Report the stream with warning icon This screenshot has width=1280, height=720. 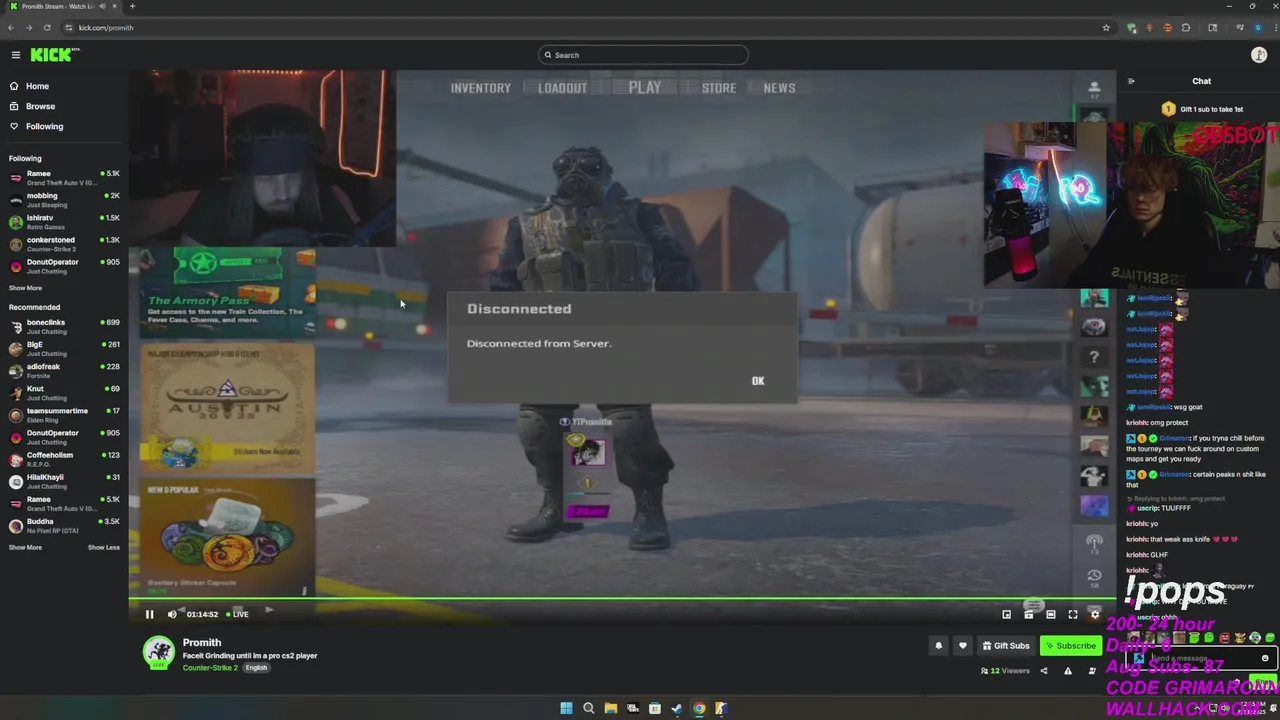1068,671
